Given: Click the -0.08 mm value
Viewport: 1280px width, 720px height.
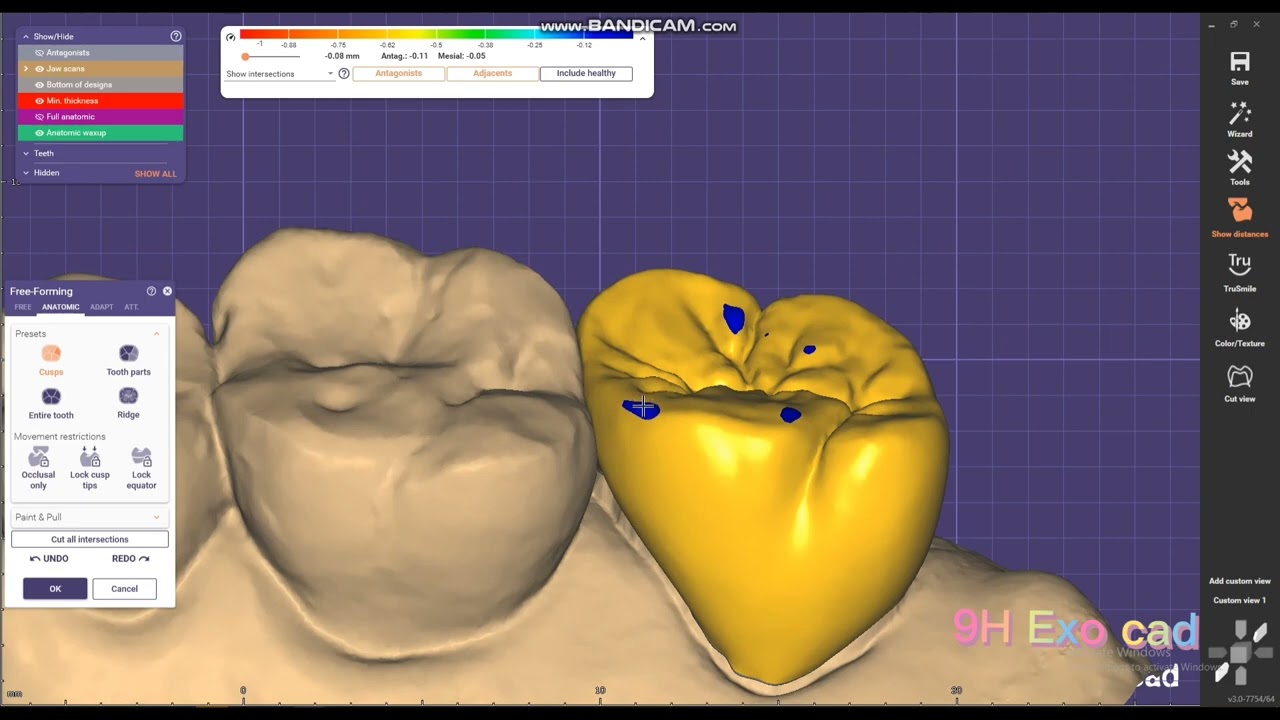Looking at the screenshot, I should click(x=343, y=56).
